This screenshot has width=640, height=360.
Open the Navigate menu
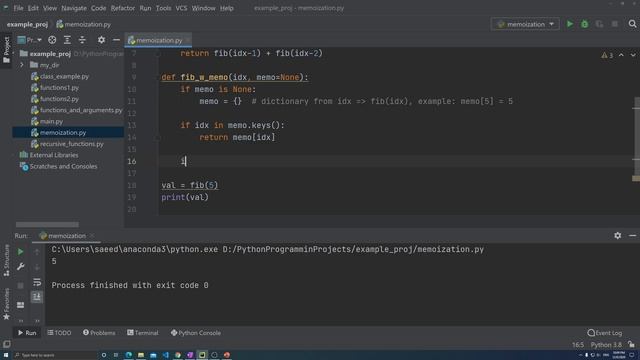[x=74, y=8]
